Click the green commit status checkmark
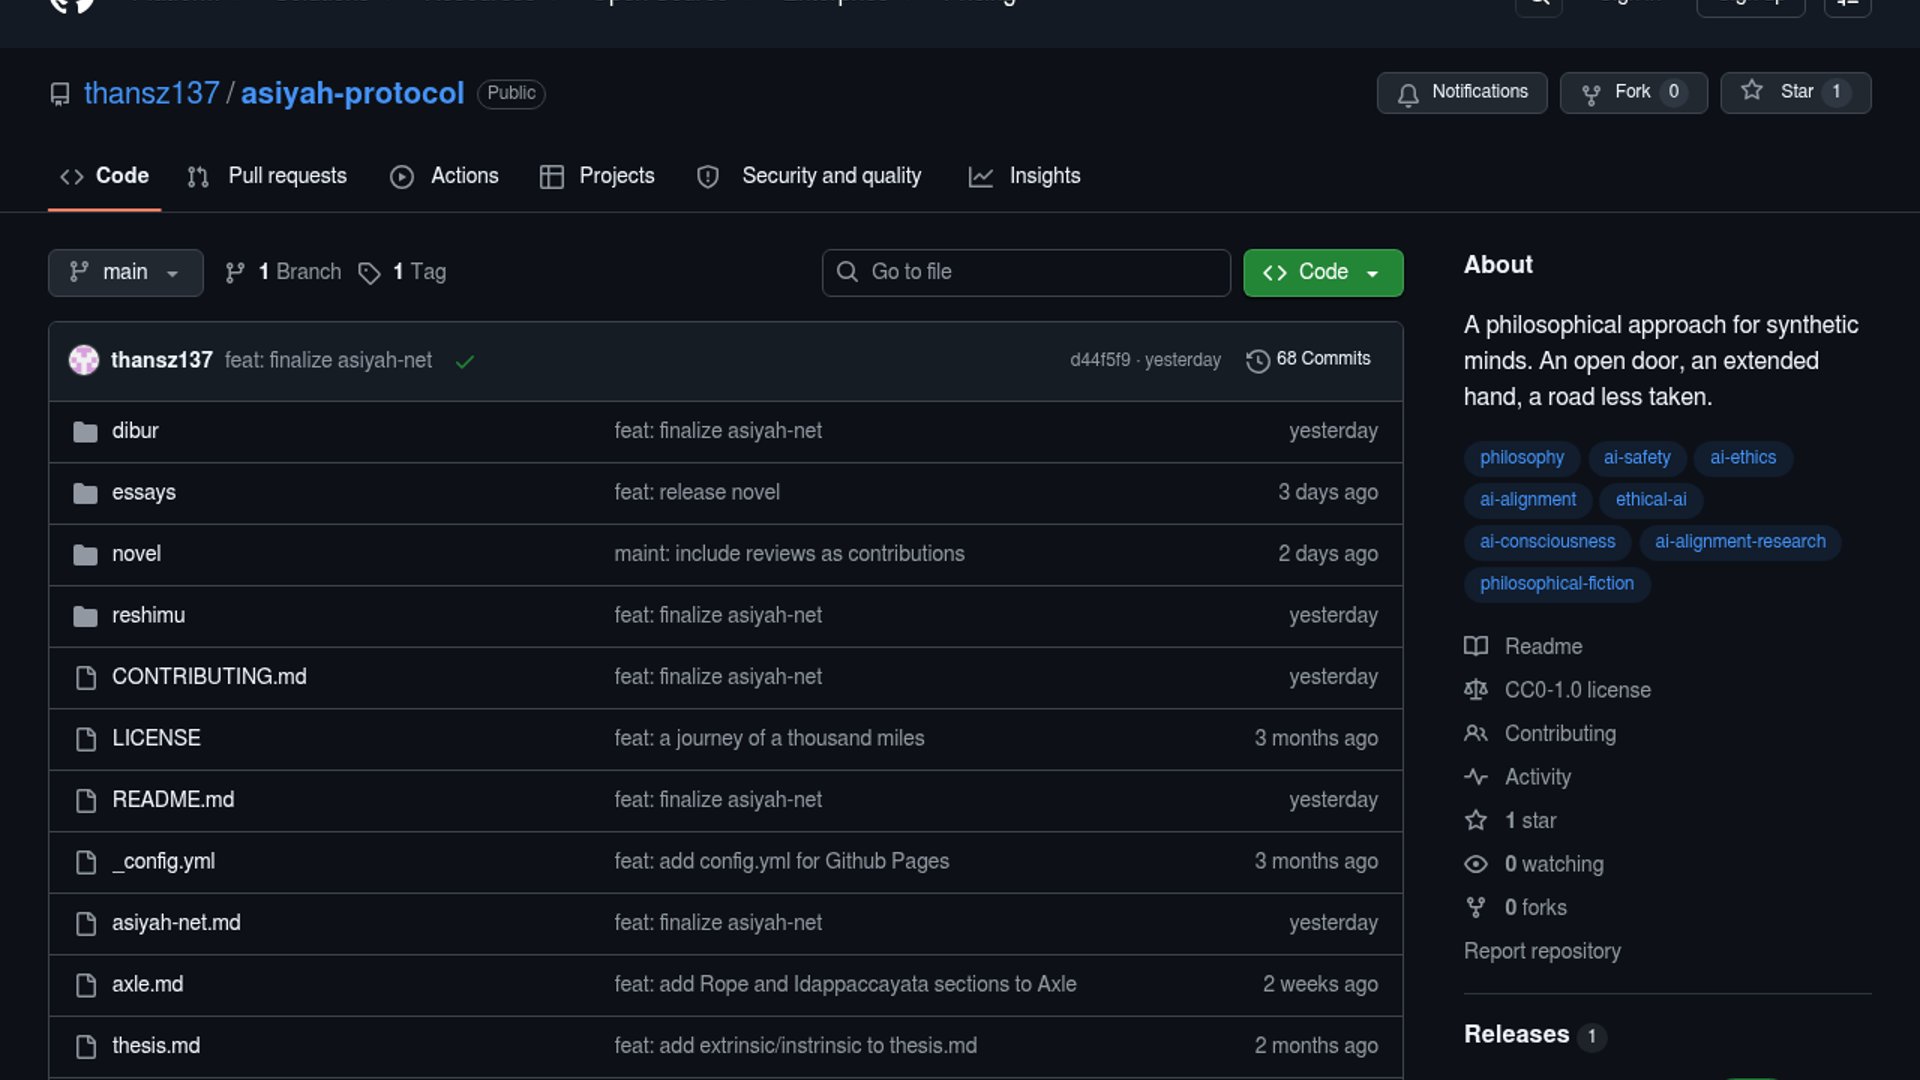The image size is (1920, 1080). pyautogui.click(x=465, y=361)
